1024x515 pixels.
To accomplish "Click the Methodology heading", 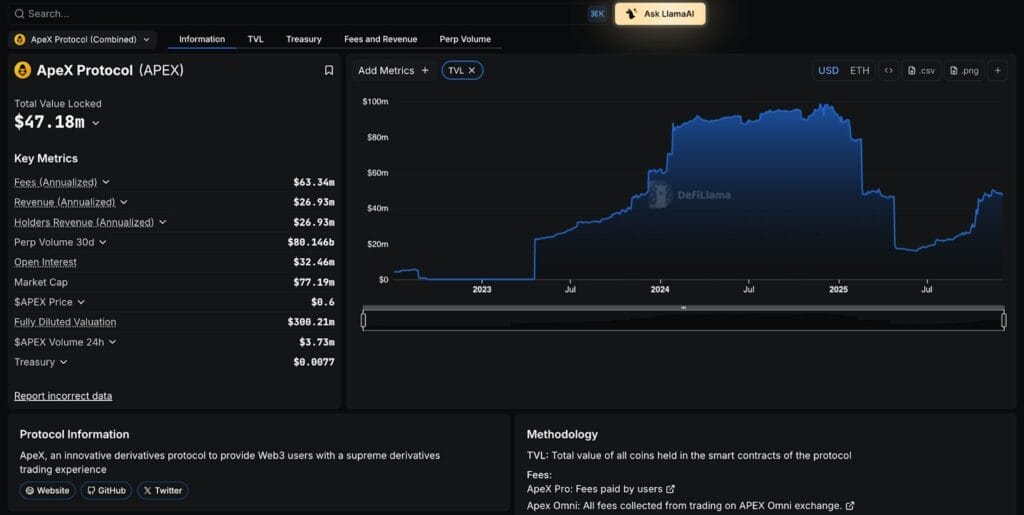I will [562, 434].
